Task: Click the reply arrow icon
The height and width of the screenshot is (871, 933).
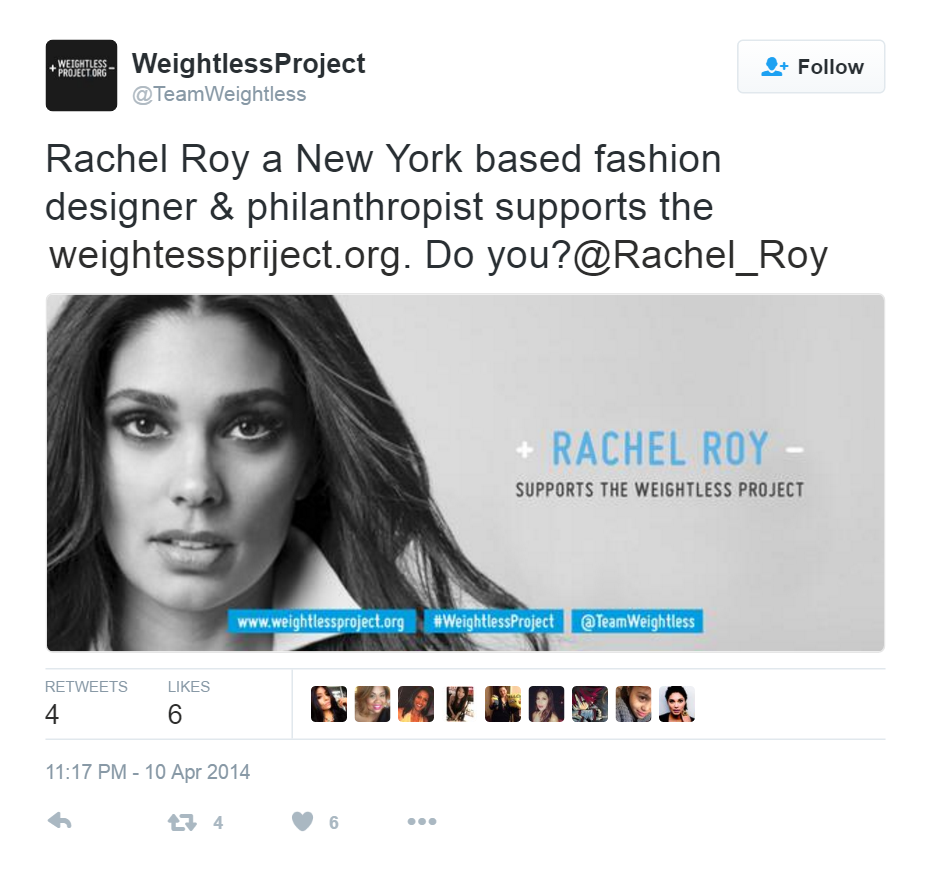Action: pyautogui.click(x=60, y=822)
